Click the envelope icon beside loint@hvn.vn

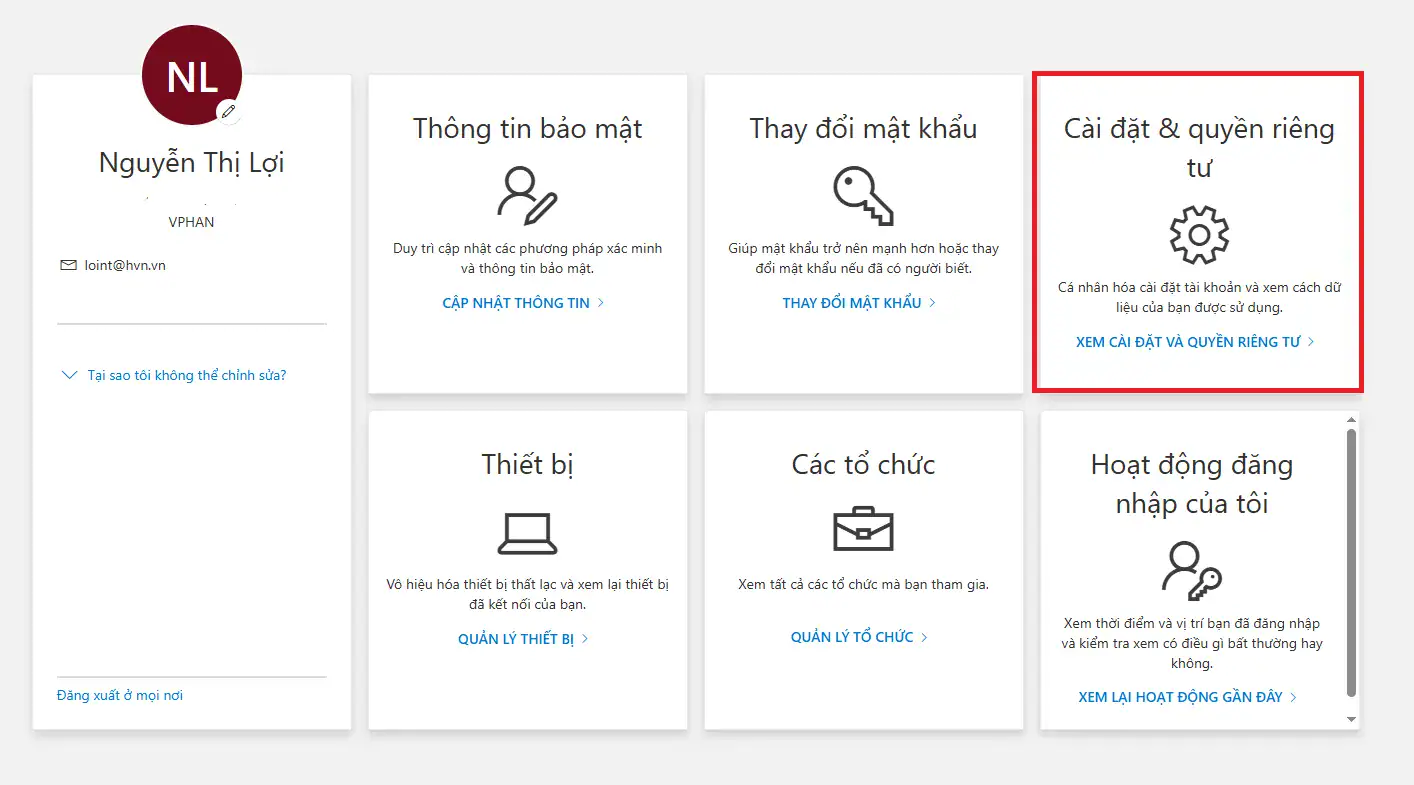click(x=68, y=266)
